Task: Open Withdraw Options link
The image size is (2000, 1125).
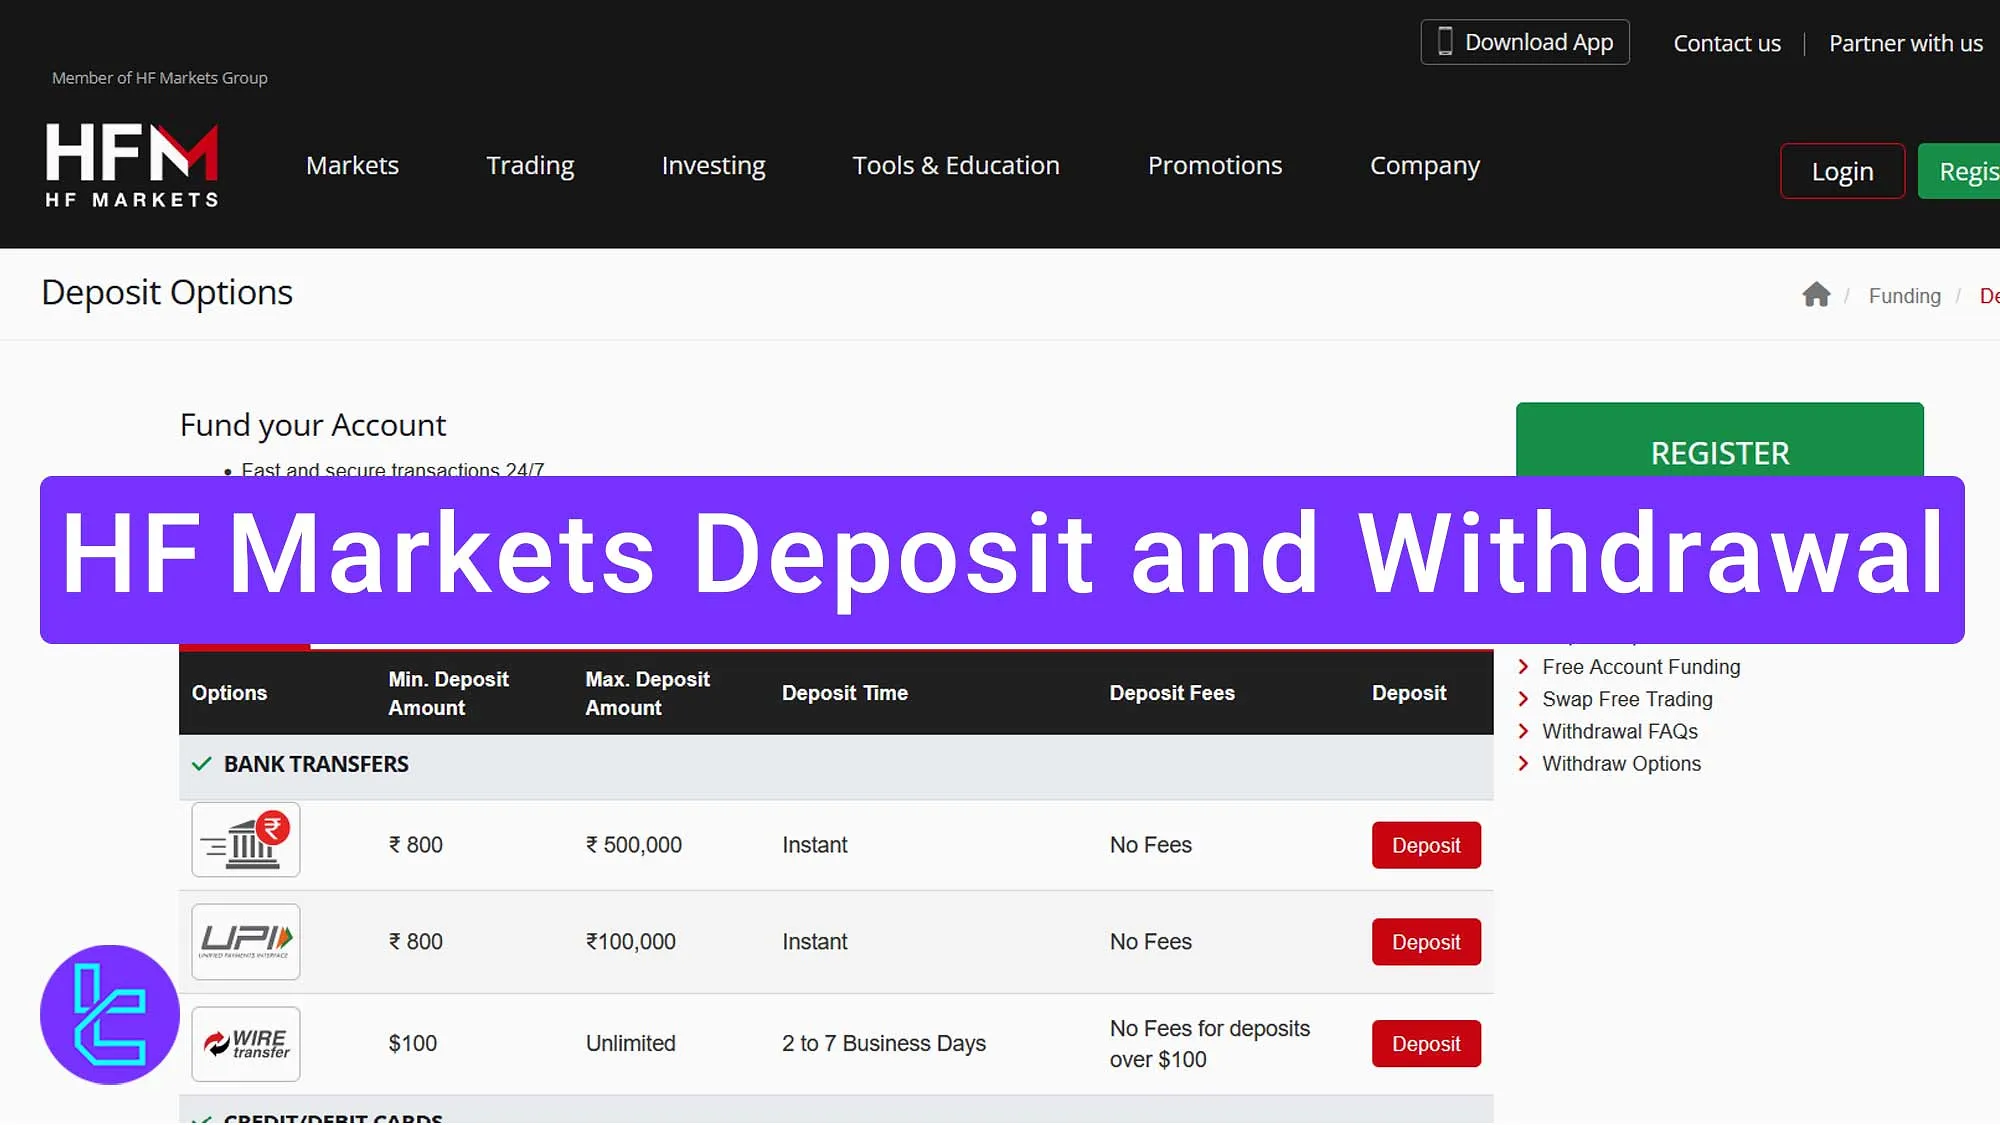Action: 1621,763
